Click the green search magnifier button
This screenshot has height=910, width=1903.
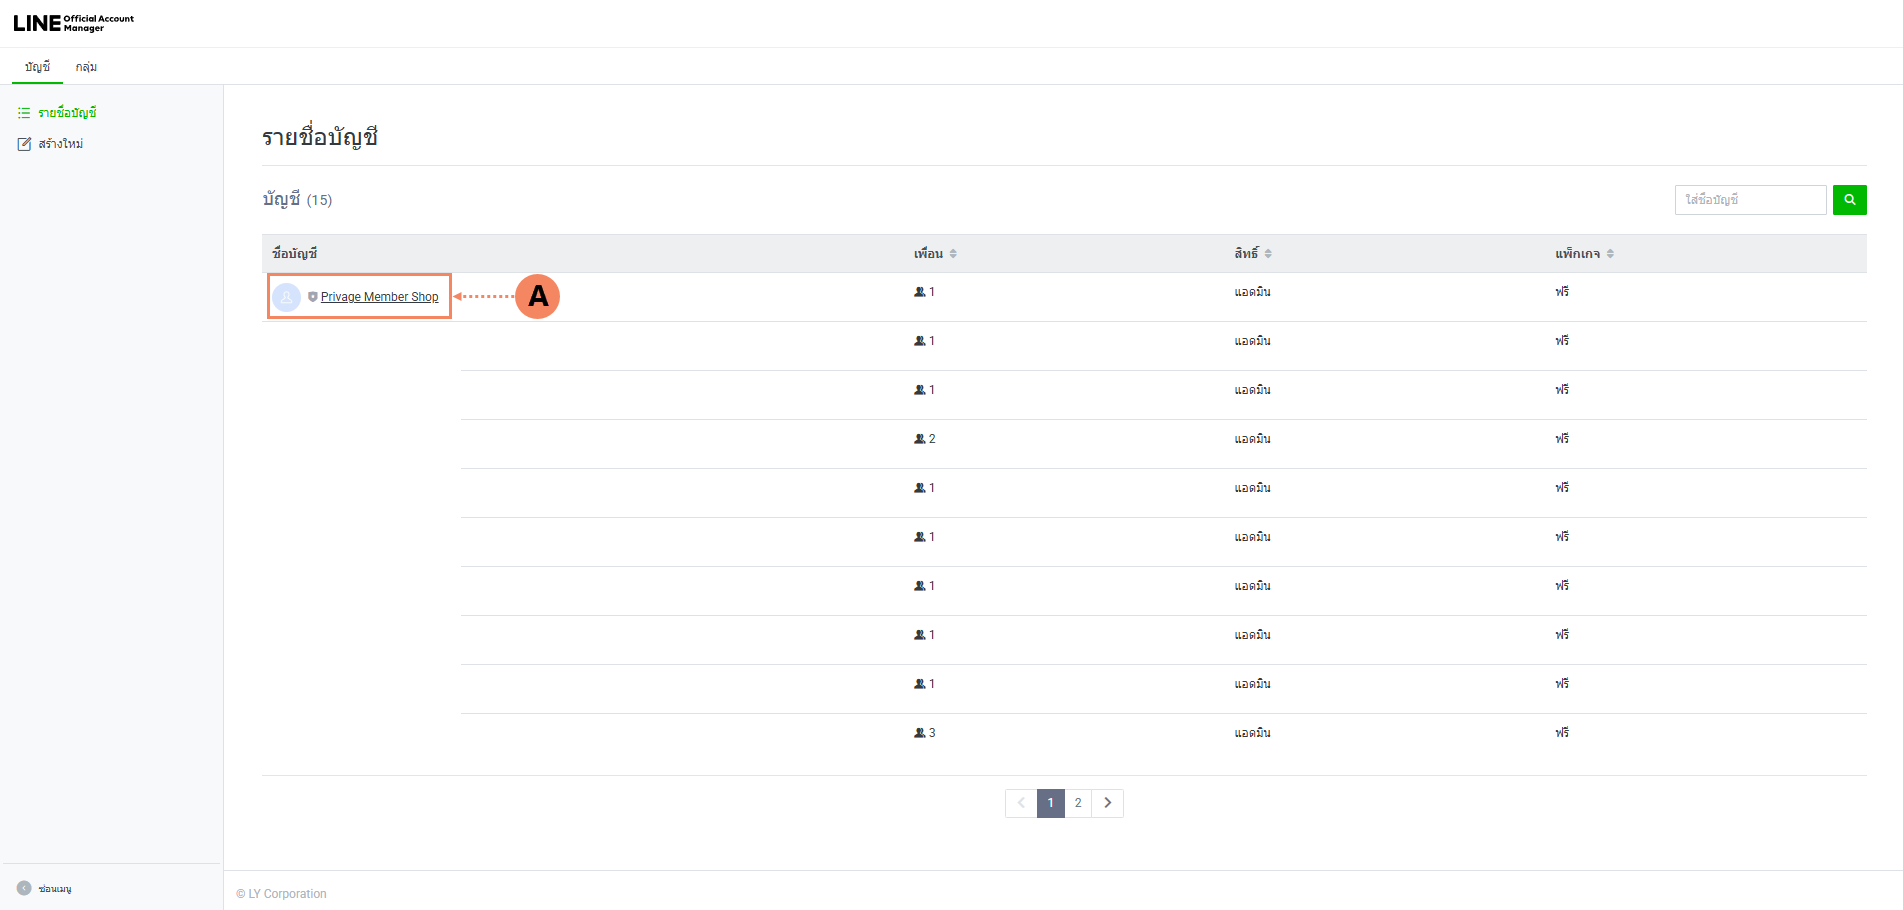tap(1849, 200)
